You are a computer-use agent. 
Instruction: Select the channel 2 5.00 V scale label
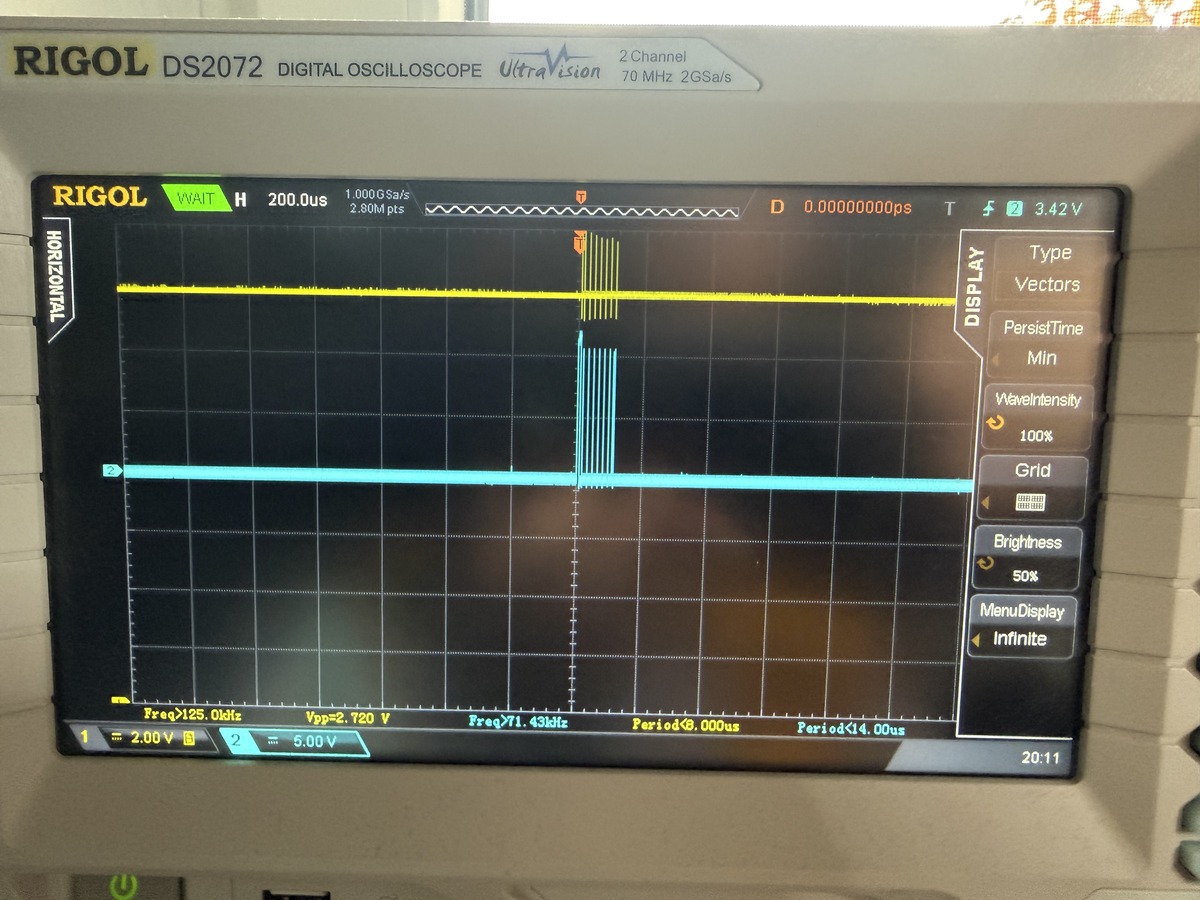tap(314, 742)
